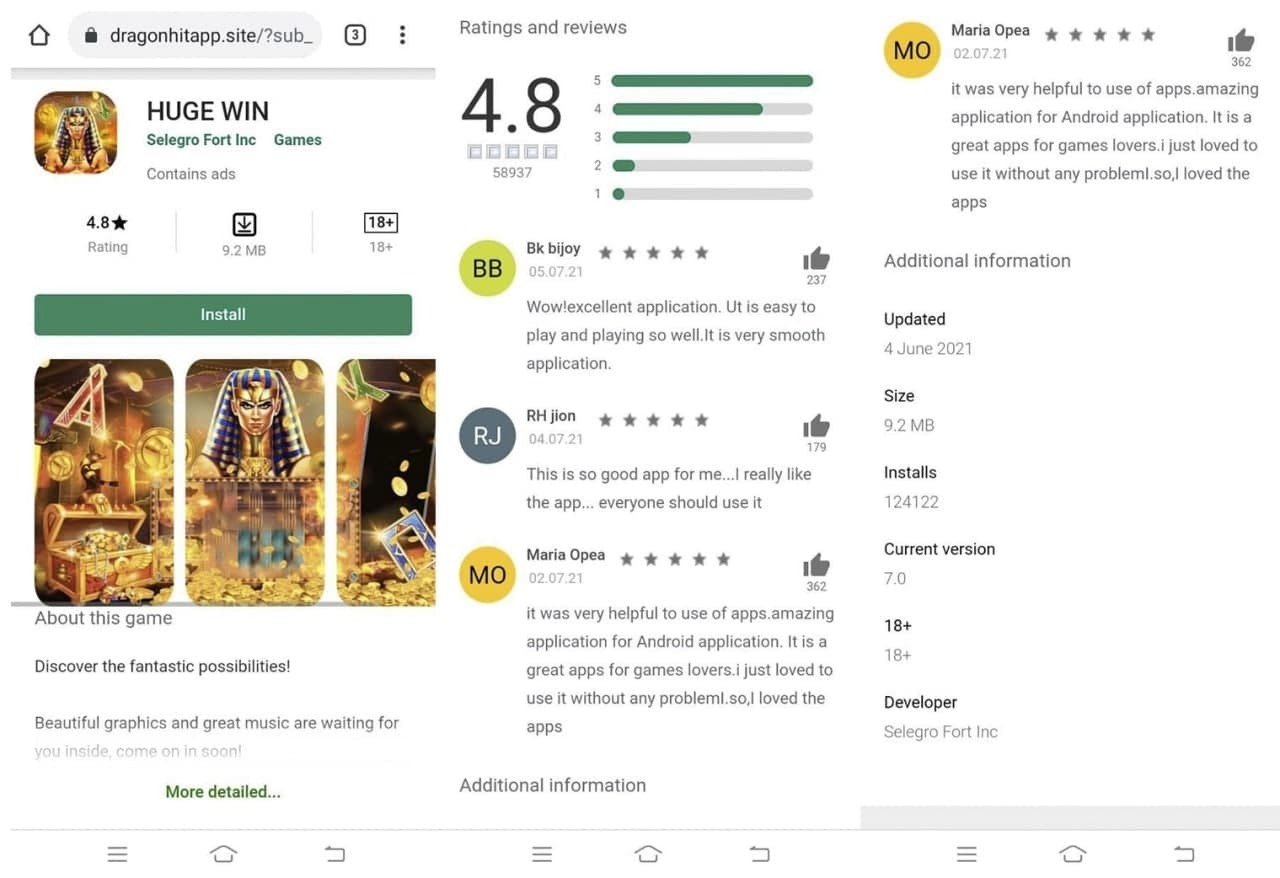Open the pharaoh screenshot thumbnail
This screenshot has width=1280, height=878.
[x=255, y=482]
